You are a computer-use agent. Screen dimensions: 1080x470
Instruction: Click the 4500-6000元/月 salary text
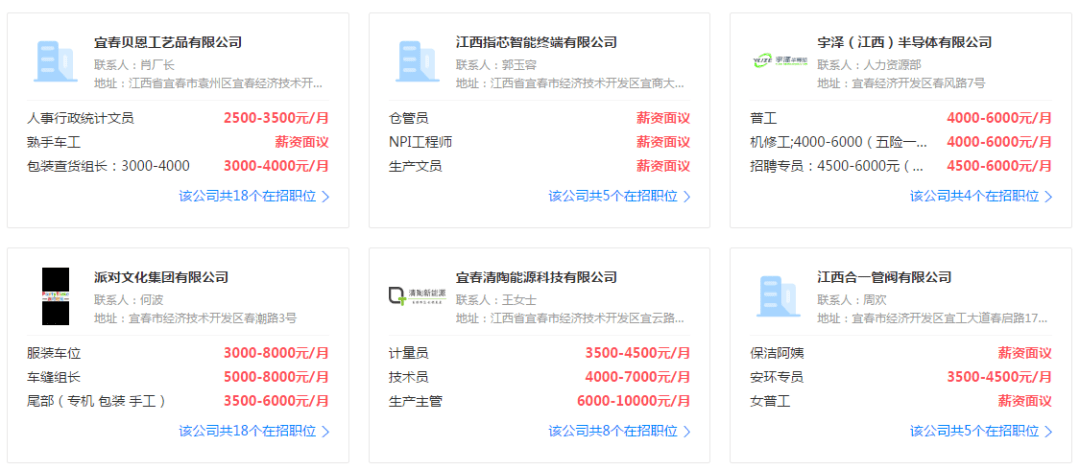[999, 166]
